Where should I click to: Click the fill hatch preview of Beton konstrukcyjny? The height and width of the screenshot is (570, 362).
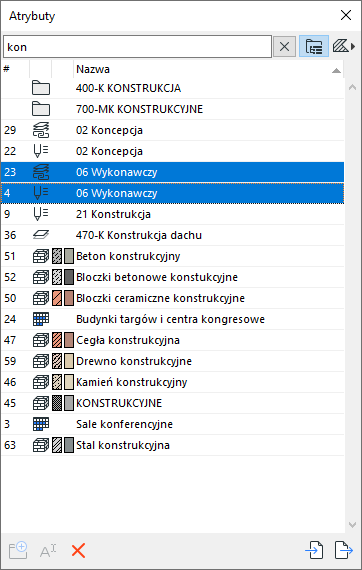coord(57,256)
